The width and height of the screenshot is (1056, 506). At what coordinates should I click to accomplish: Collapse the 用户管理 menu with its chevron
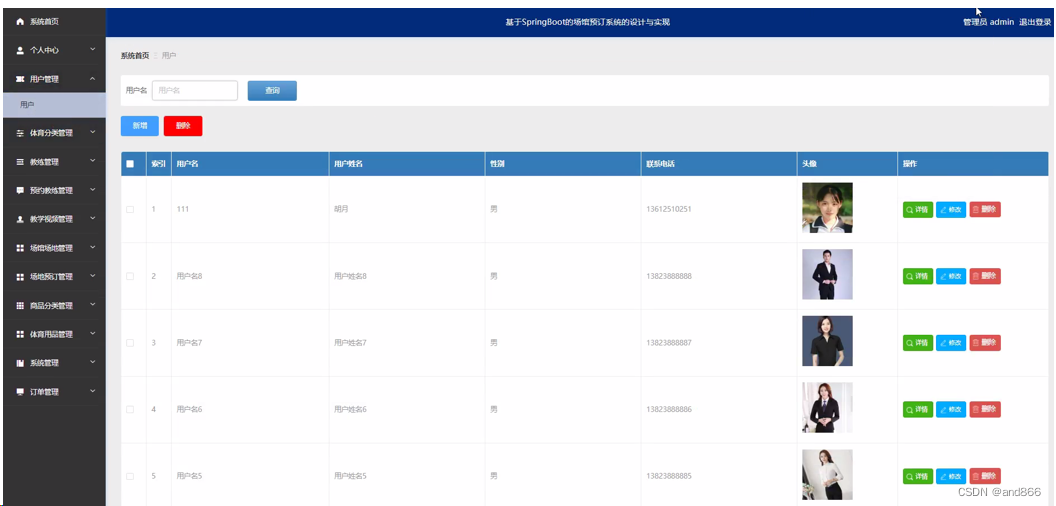pyautogui.click(x=93, y=79)
